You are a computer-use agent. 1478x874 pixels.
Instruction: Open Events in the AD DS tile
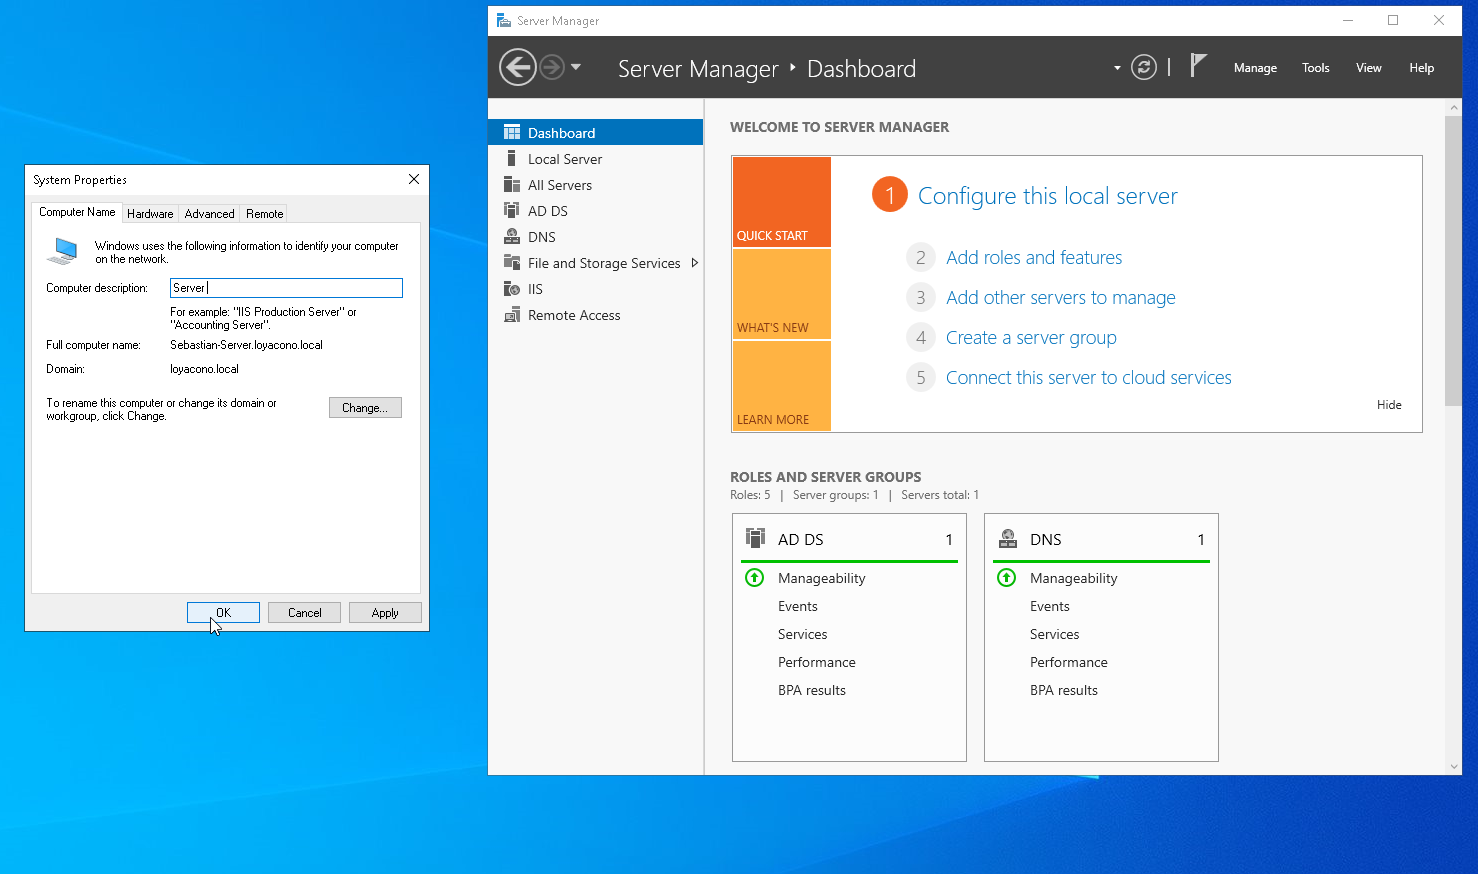(798, 606)
